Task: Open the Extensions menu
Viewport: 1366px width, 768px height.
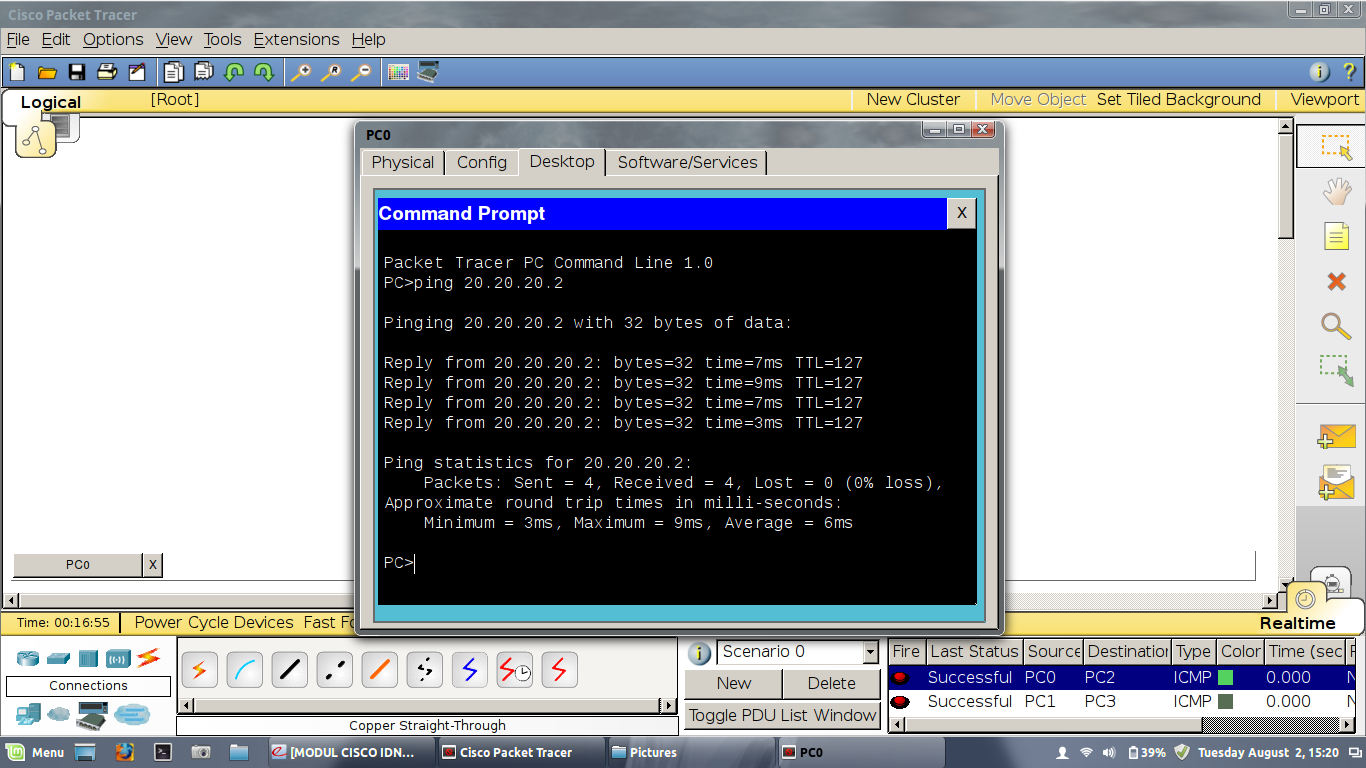Action: tap(296, 39)
